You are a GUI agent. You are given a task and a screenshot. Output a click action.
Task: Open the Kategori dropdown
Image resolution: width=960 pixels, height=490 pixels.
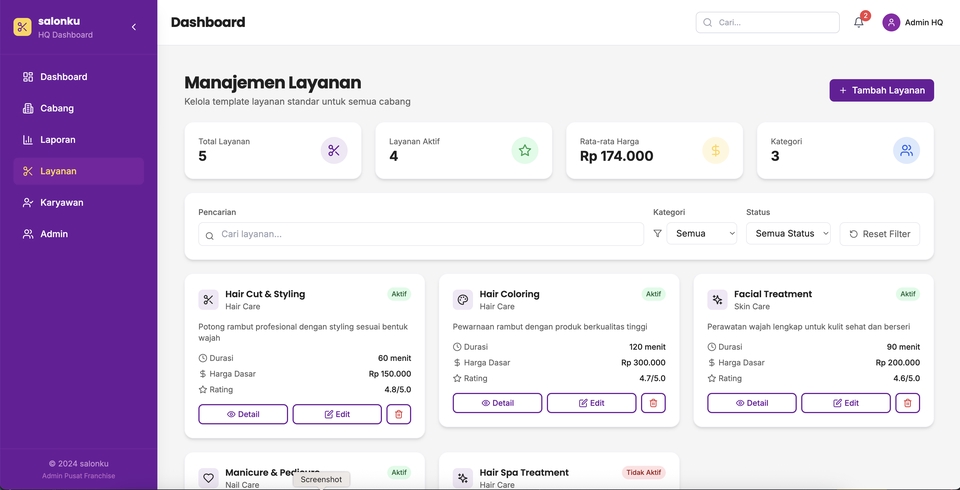702,234
